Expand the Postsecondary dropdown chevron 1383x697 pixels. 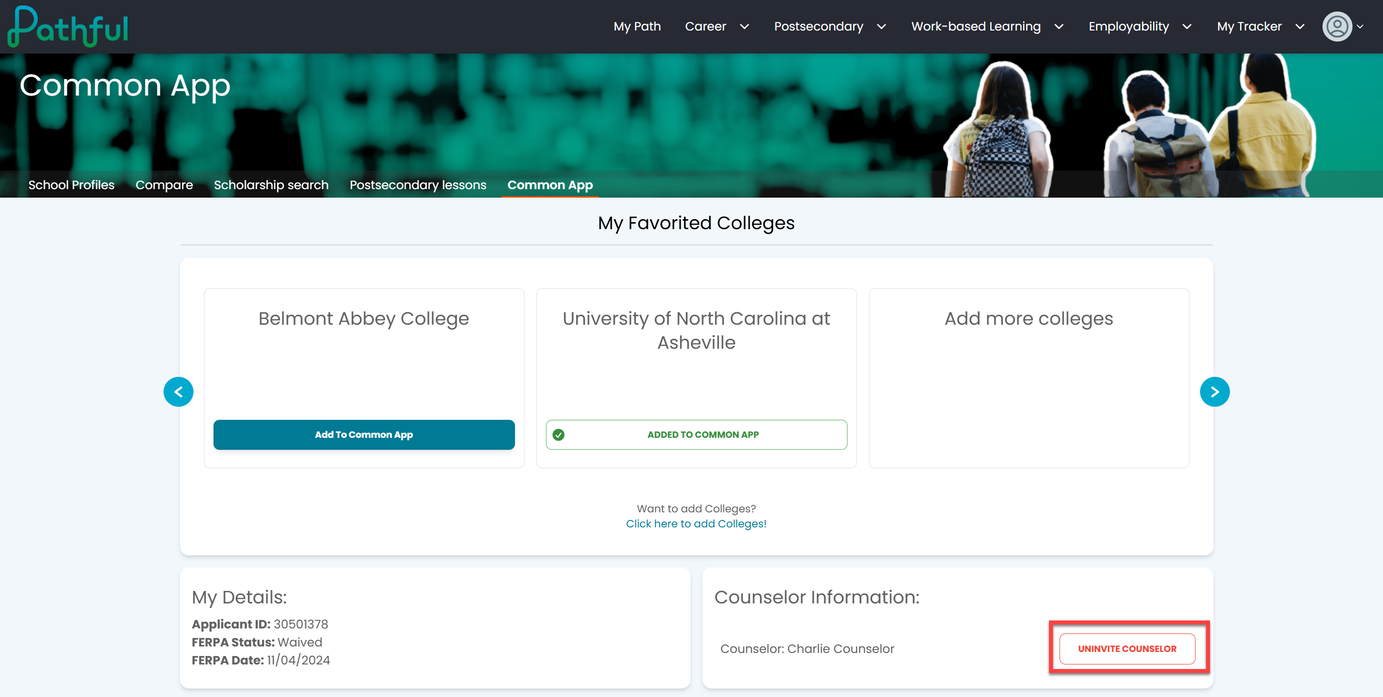point(881,27)
